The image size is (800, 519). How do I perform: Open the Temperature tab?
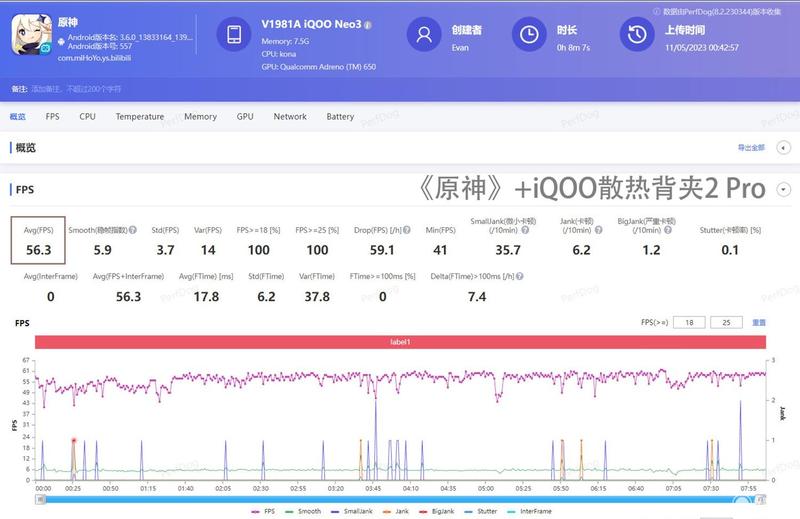[140, 116]
